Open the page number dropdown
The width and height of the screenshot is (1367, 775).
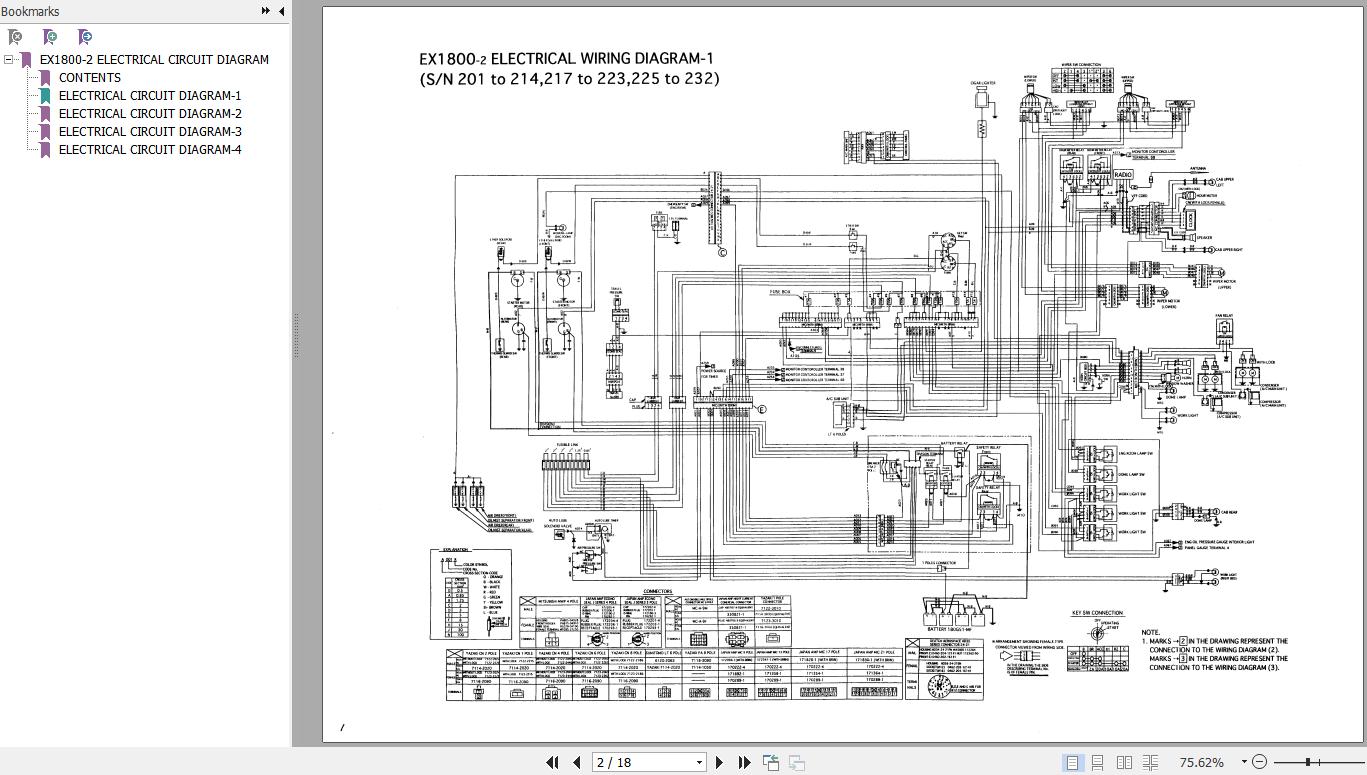[699, 762]
